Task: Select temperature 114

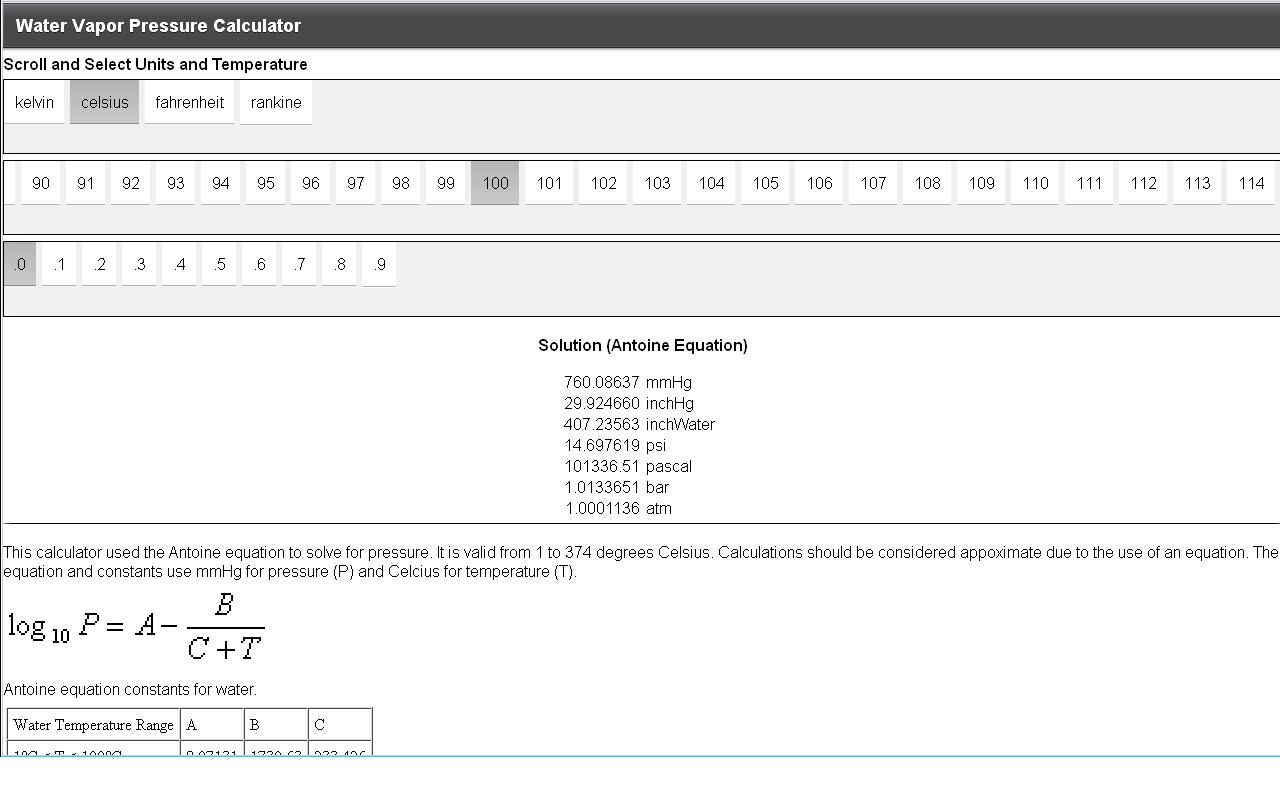Action: (1251, 183)
